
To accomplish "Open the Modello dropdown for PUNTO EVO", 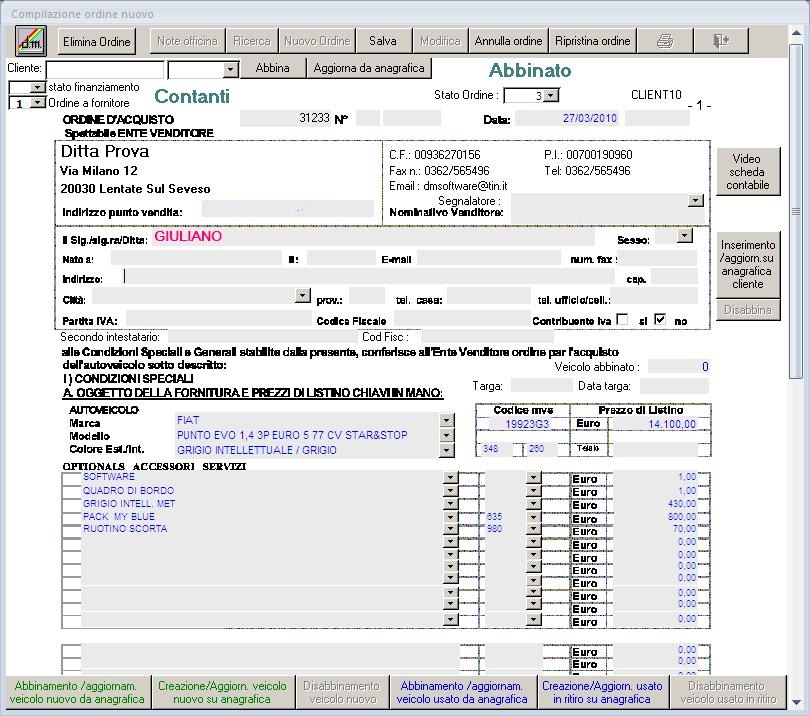I will point(447,435).
